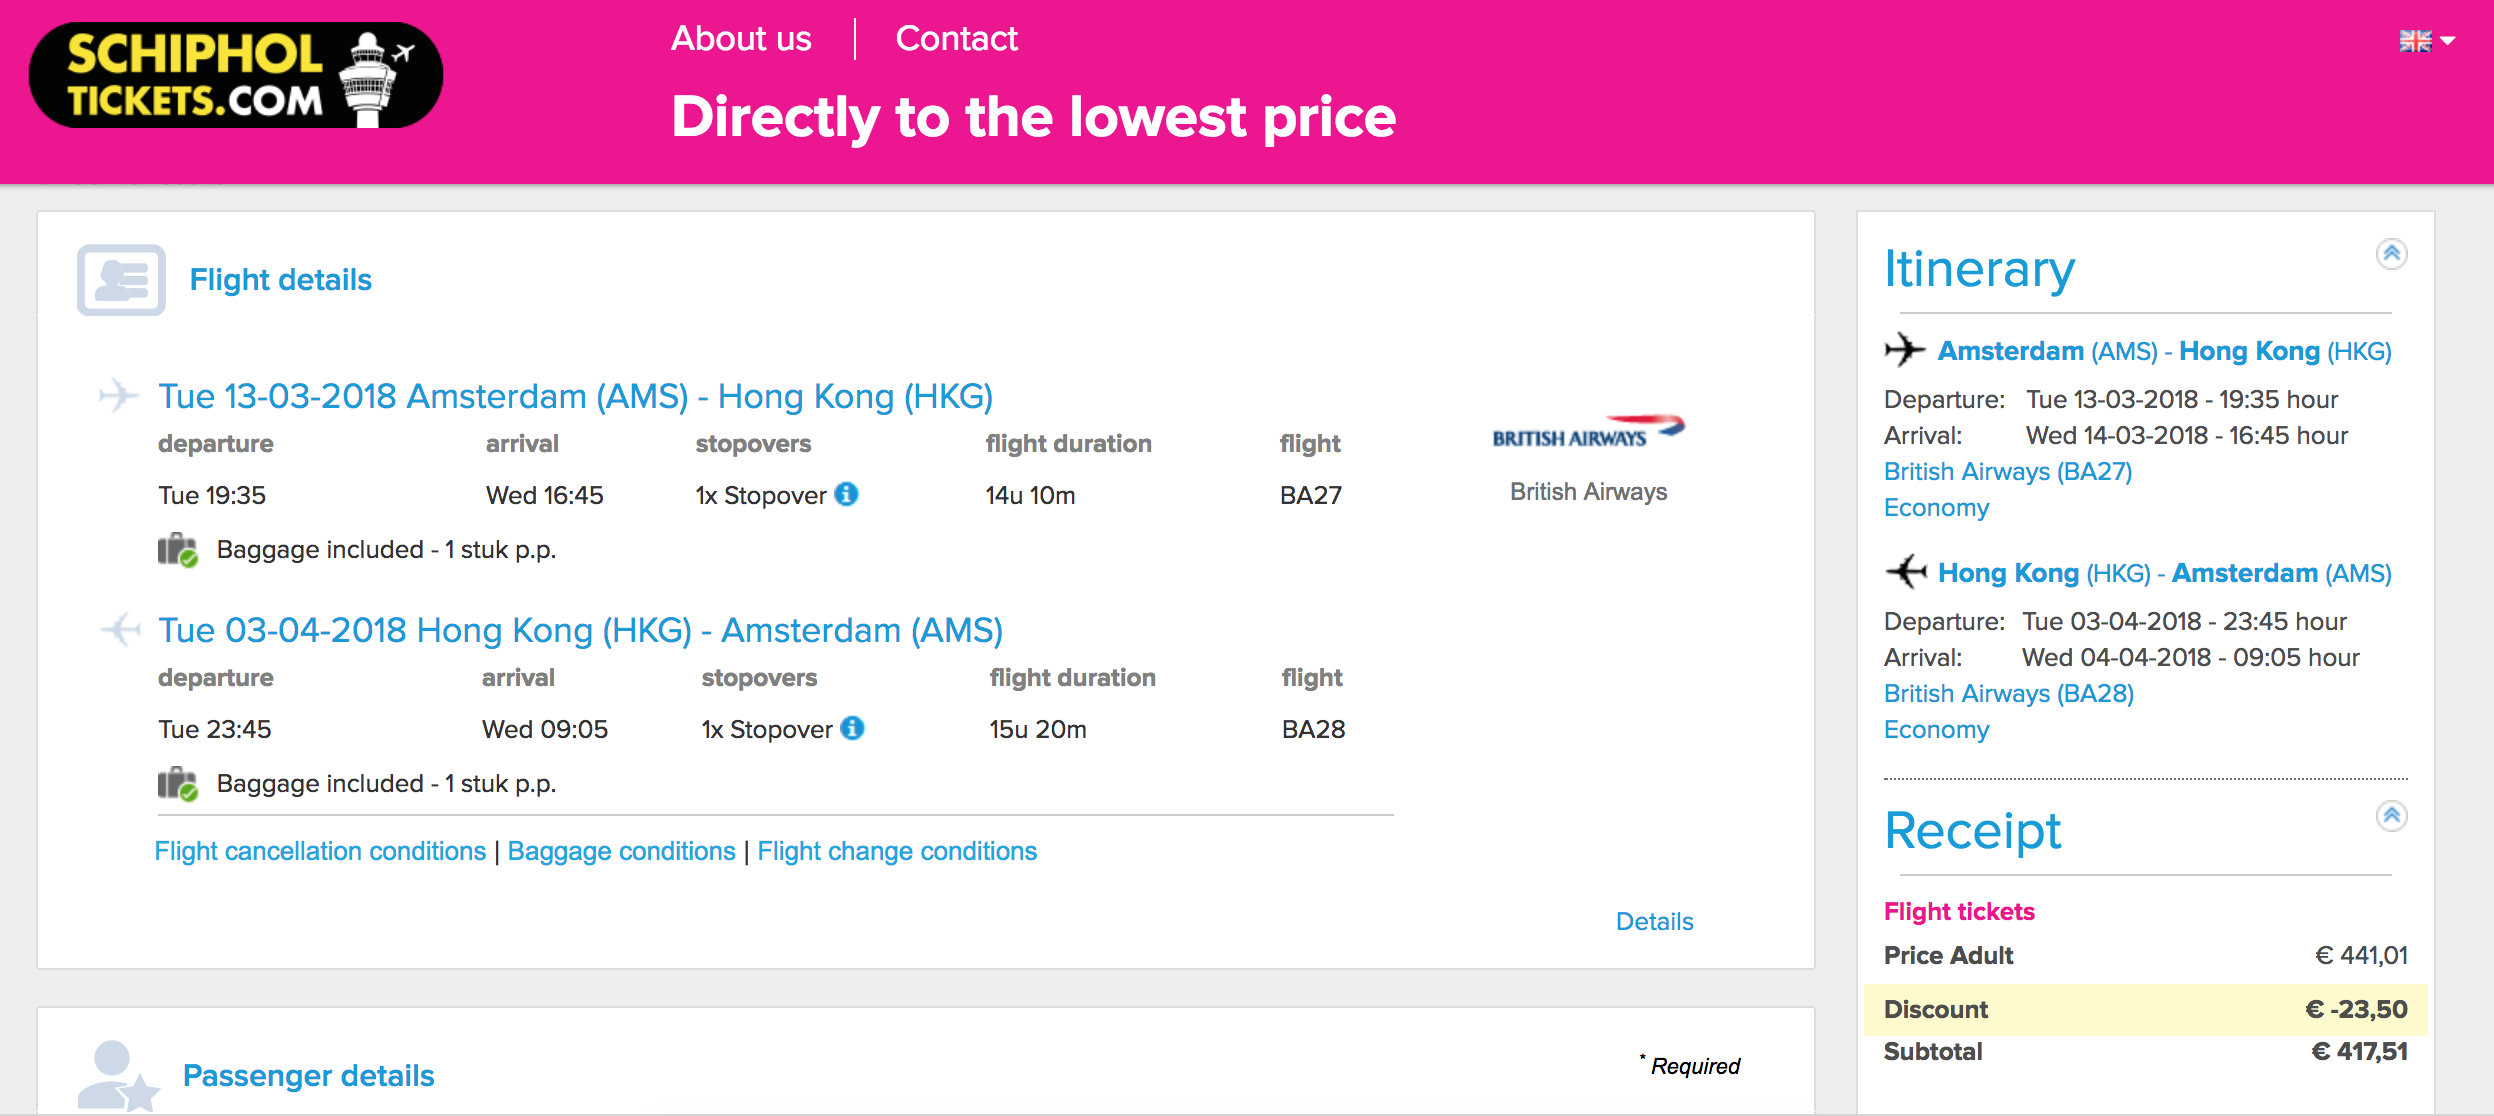
Task: Collapse the Itinerary panel
Action: [2391, 254]
